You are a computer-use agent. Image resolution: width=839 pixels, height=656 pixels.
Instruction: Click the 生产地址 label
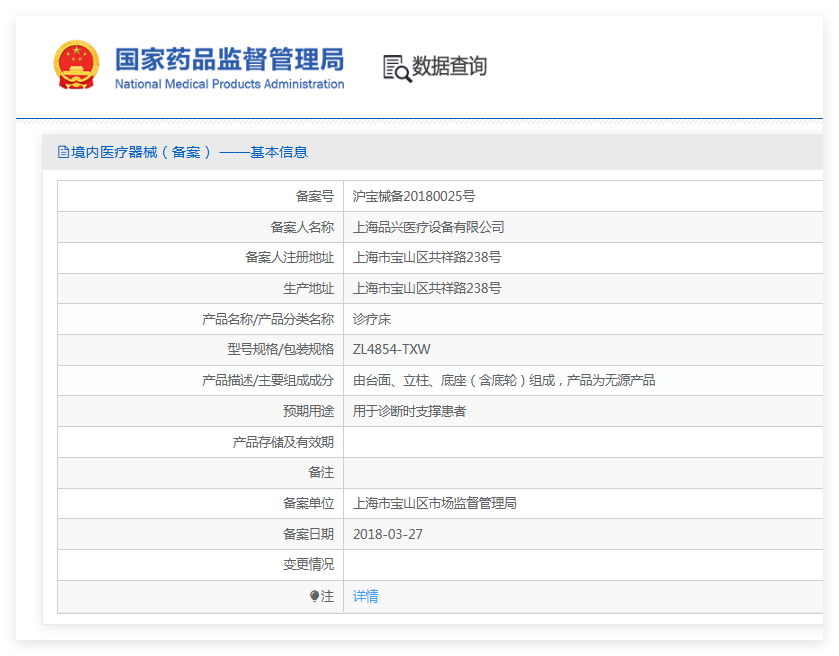click(308, 288)
